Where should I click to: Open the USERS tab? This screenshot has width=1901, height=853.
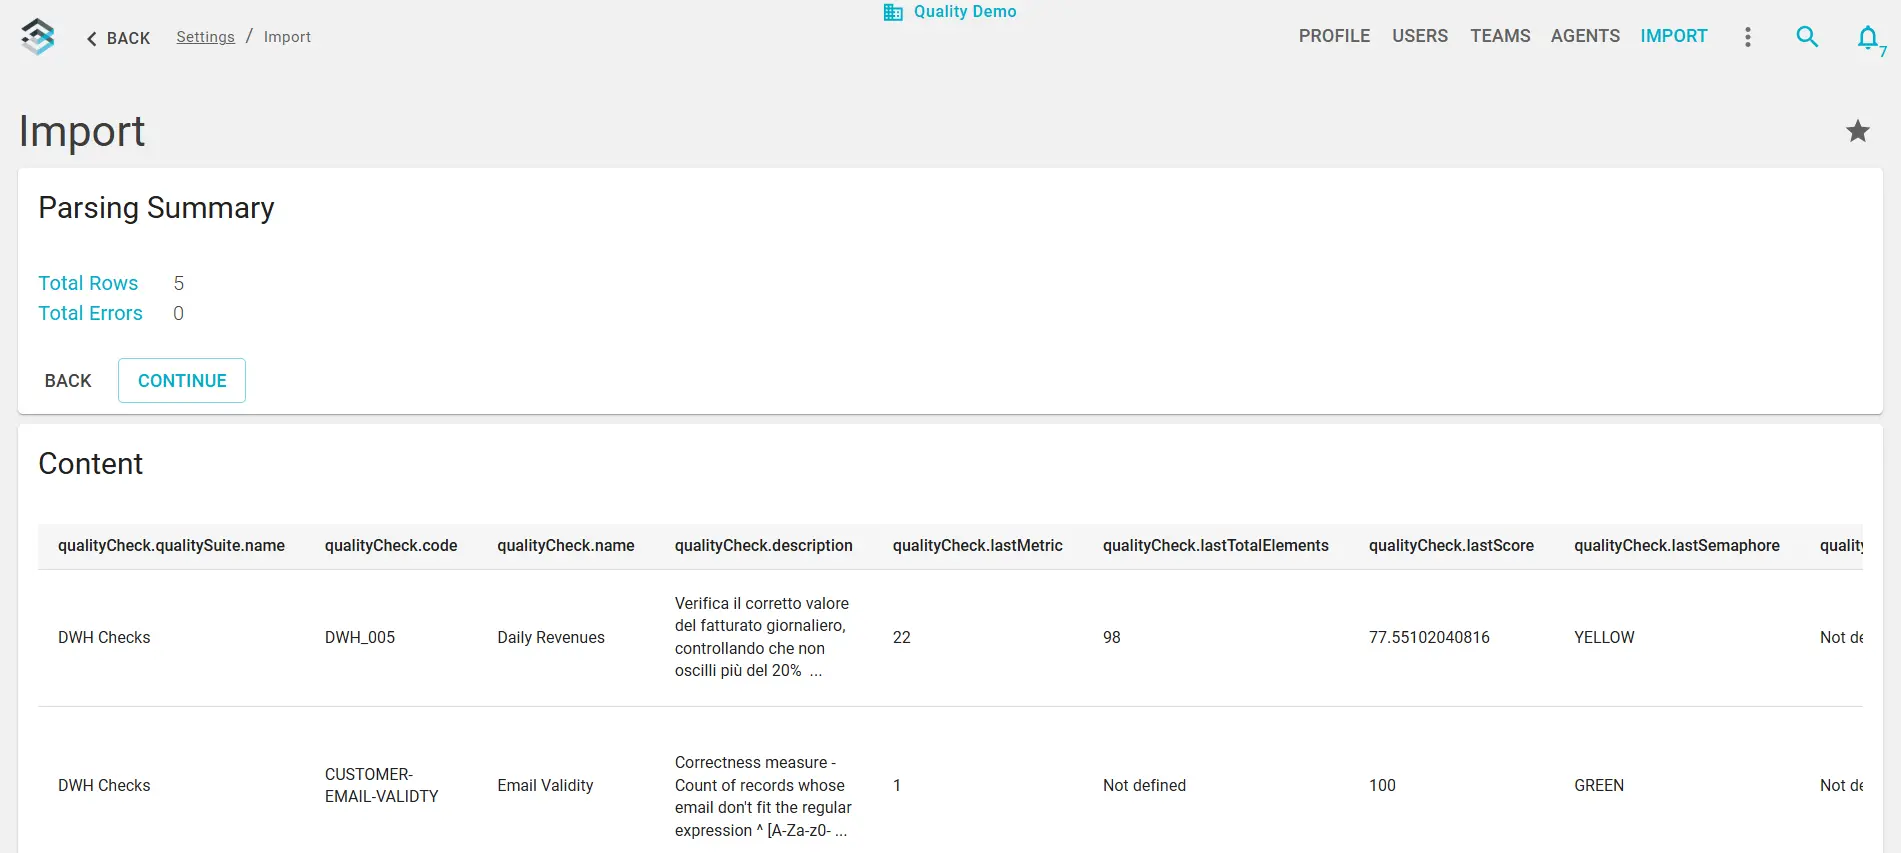(x=1420, y=36)
